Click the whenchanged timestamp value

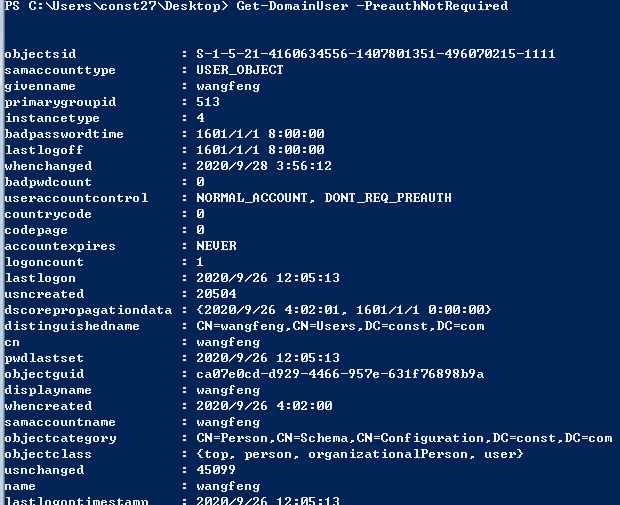pos(264,166)
